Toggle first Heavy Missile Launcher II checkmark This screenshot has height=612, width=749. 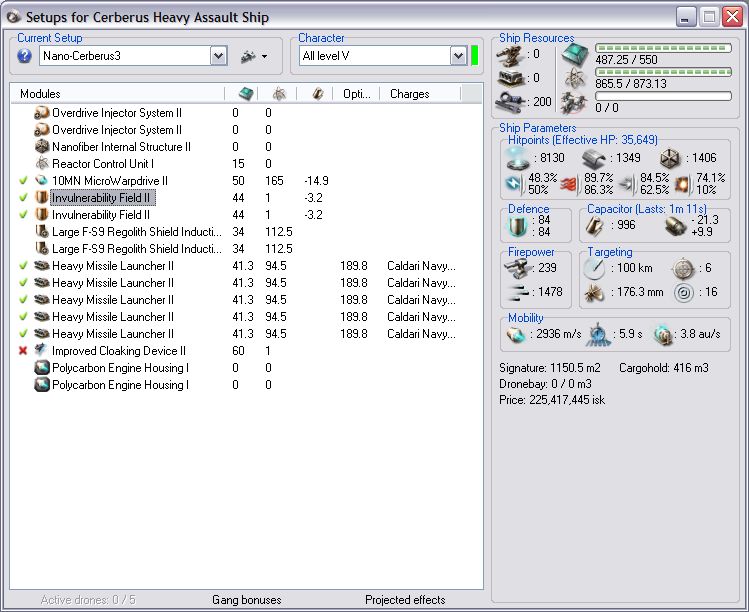click(x=23, y=266)
